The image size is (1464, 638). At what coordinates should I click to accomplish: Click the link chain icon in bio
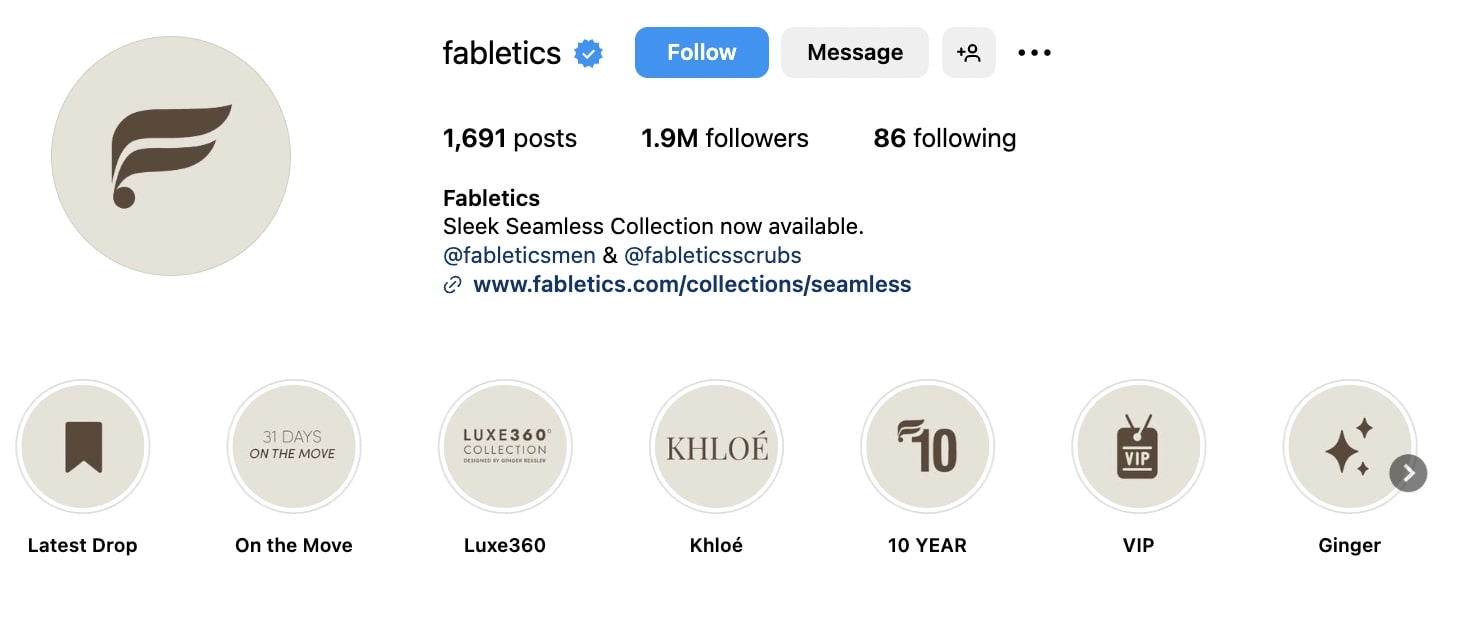point(452,284)
